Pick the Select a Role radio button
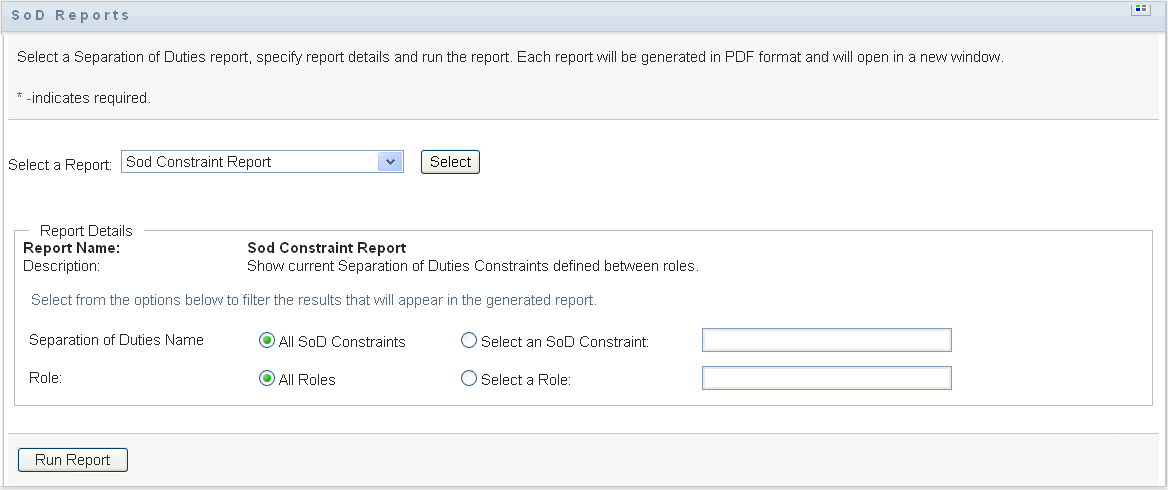 tap(469, 379)
